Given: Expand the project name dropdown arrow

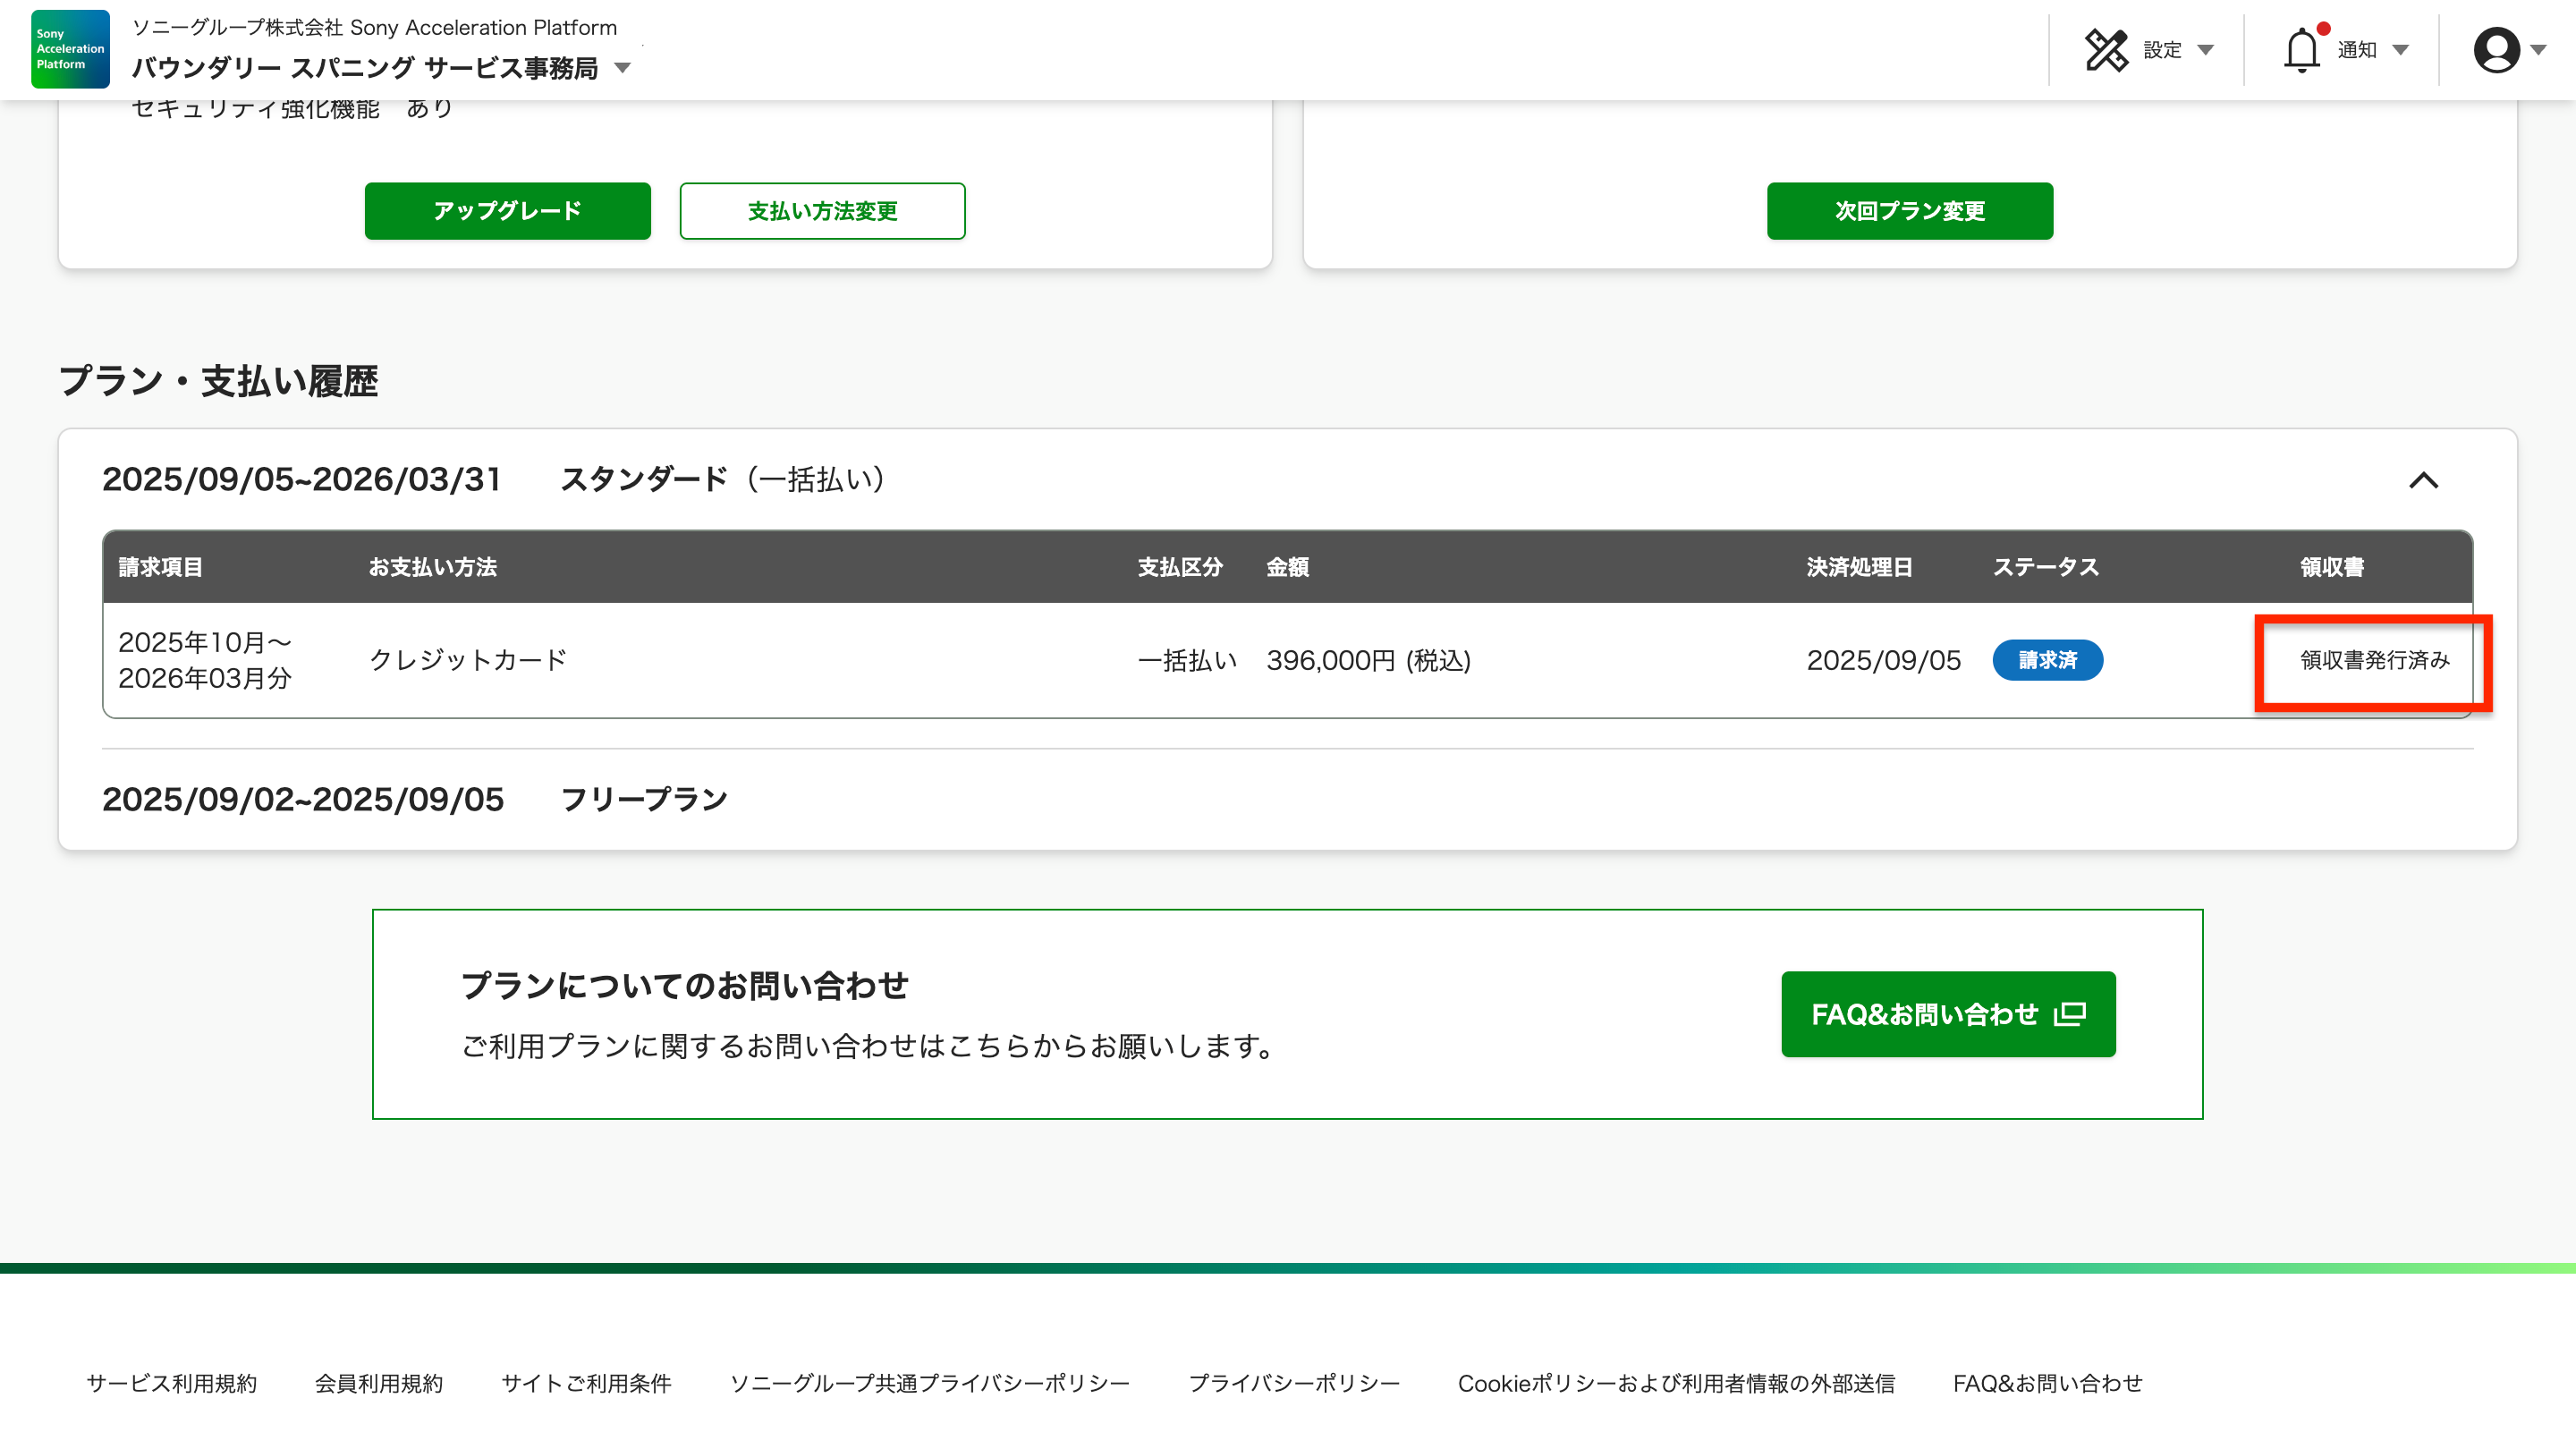Looking at the screenshot, I should coord(622,68).
